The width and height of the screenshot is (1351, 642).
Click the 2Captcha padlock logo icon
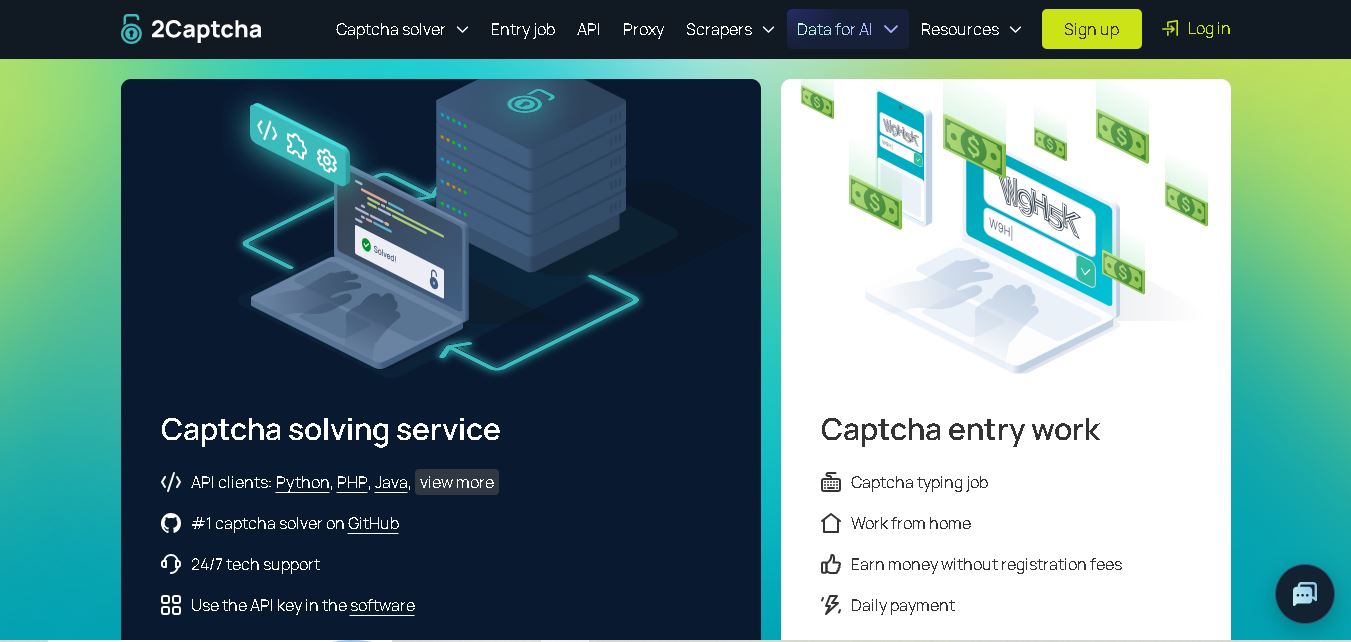(x=132, y=29)
